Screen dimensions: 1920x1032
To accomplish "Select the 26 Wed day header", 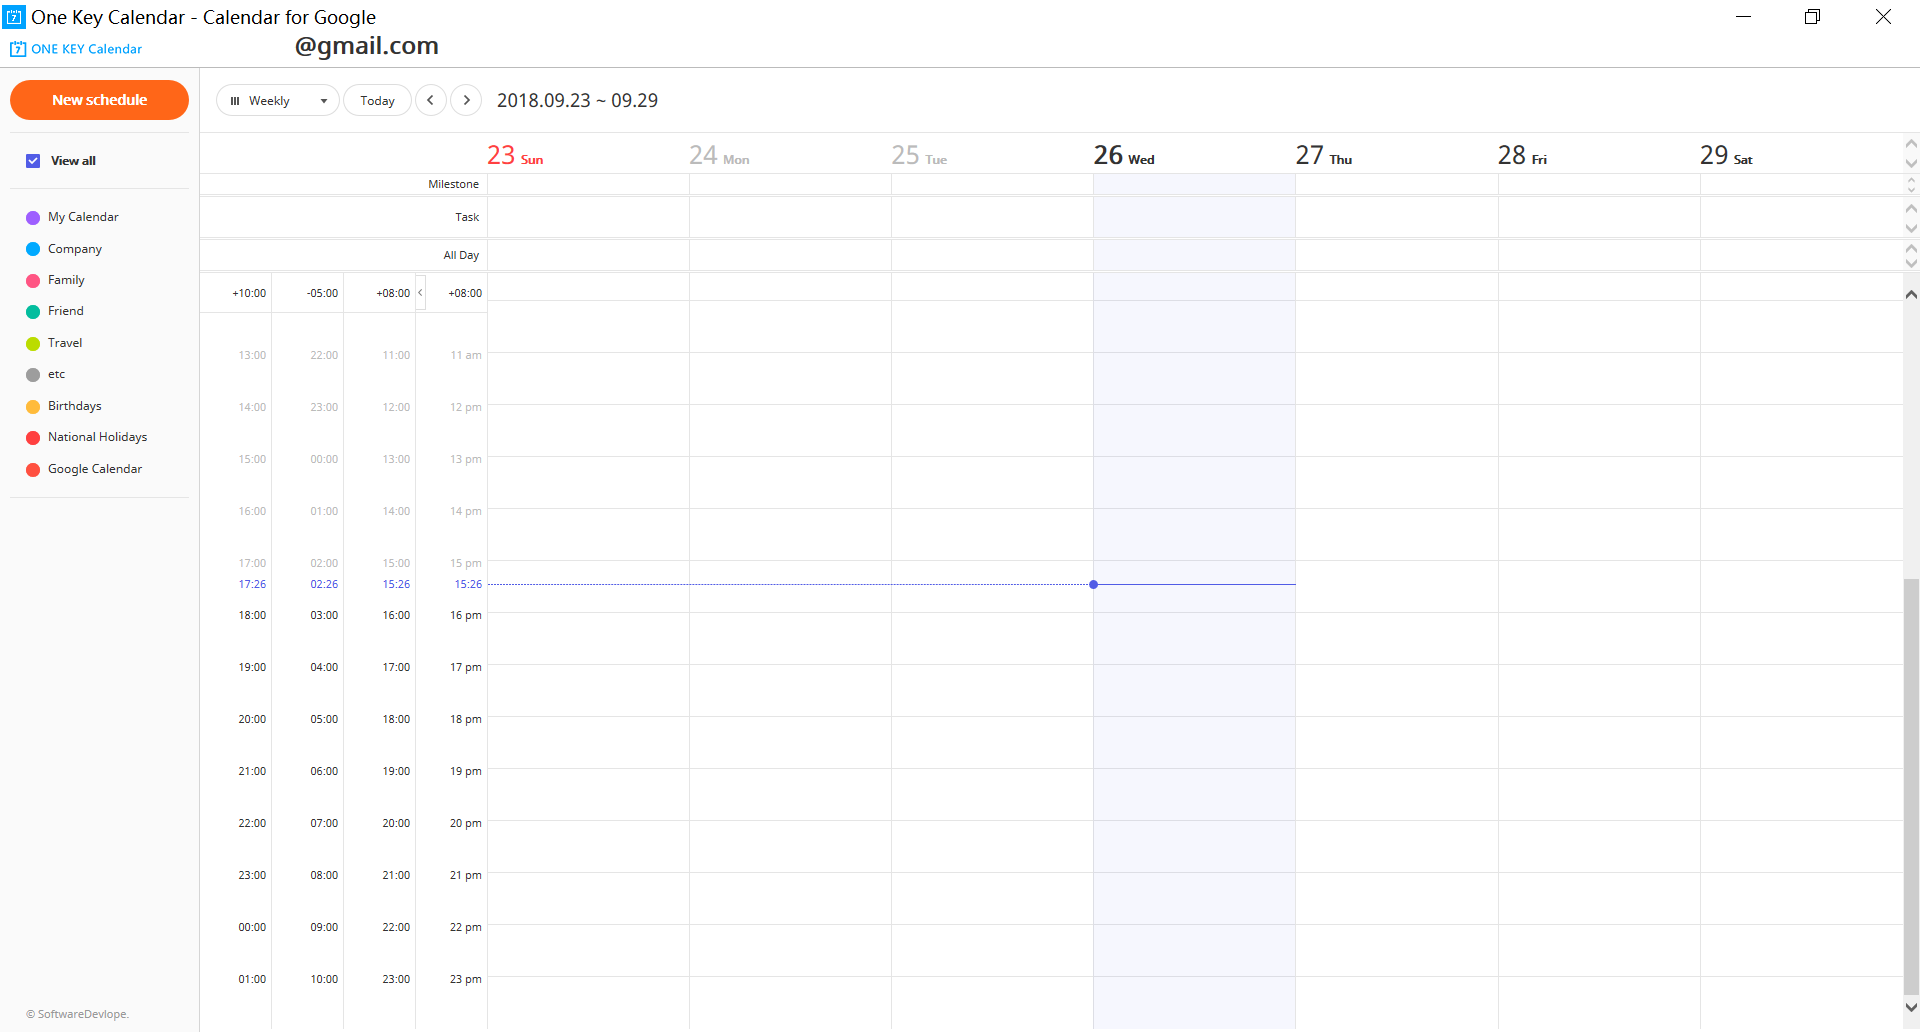I will 1123,156.
